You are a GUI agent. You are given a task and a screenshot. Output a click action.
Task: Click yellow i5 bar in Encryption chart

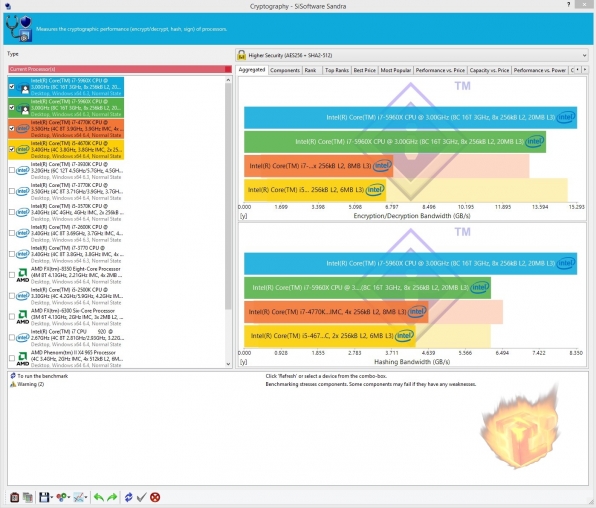click(x=315, y=190)
